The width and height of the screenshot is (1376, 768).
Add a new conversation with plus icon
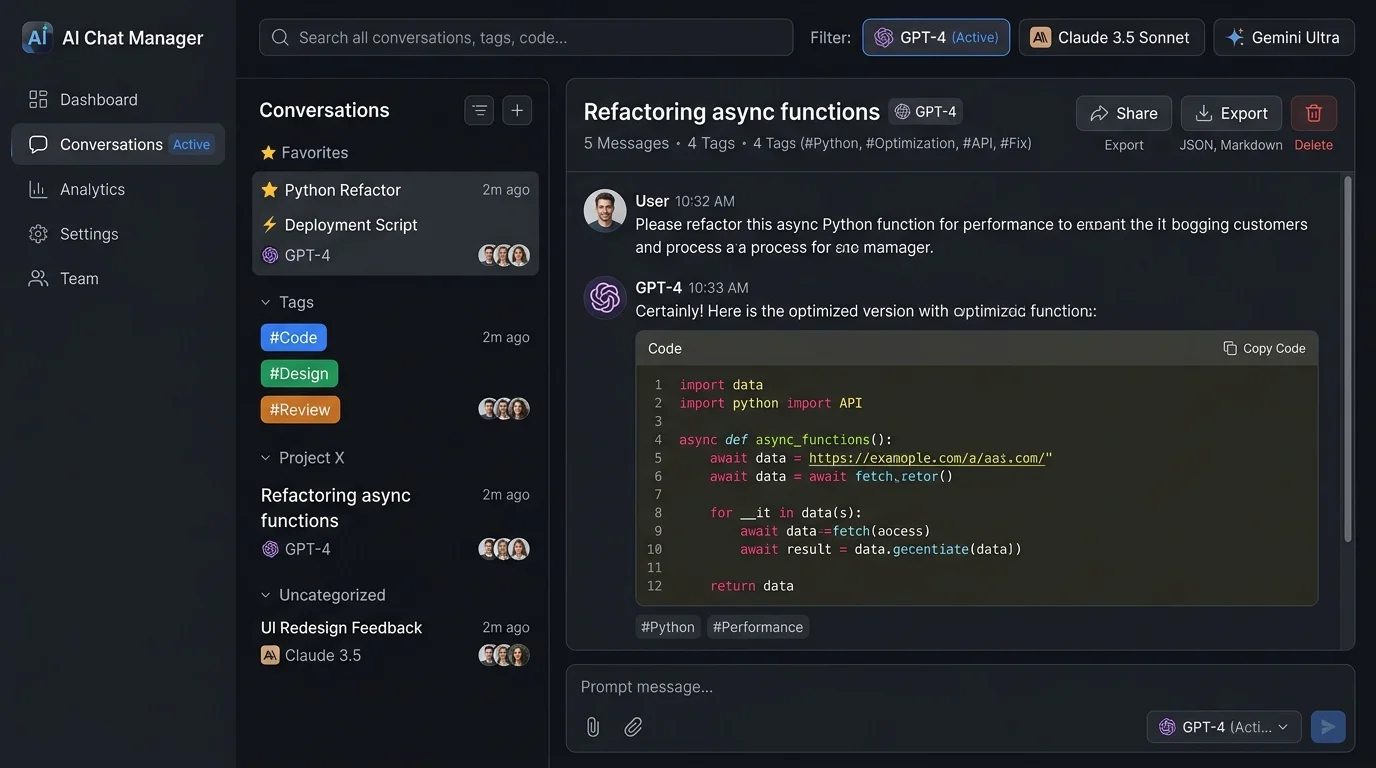(517, 110)
